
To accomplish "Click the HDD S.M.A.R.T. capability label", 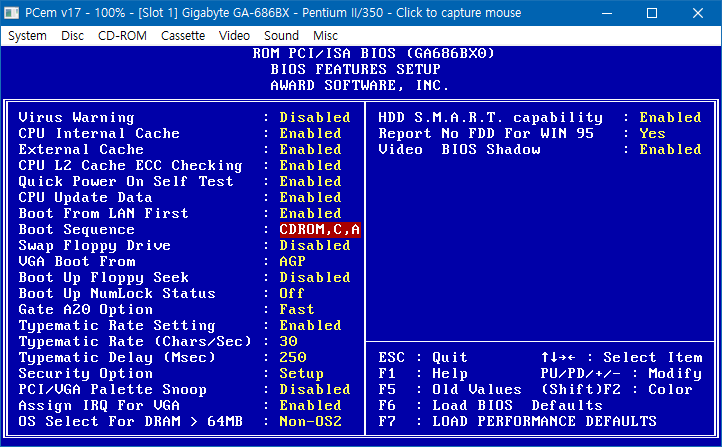I will pos(490,117).
